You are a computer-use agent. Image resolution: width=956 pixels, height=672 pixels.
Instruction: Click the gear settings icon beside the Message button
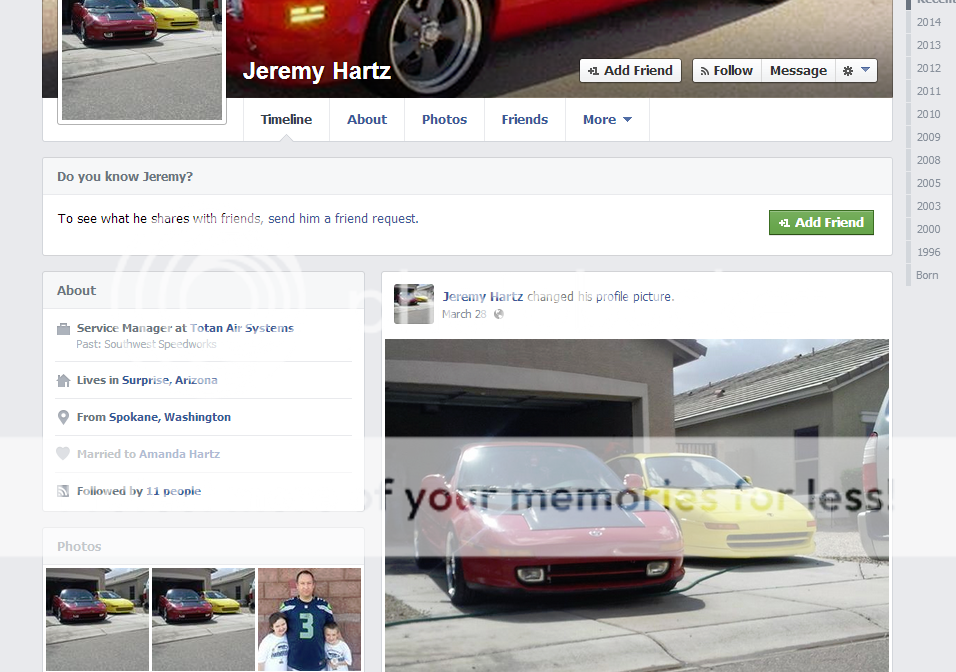click(x=847, y=70)
